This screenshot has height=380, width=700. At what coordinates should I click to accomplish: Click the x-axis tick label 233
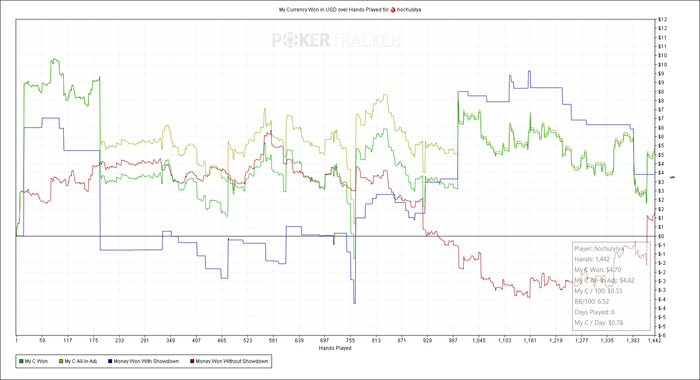tap(119, 341)
